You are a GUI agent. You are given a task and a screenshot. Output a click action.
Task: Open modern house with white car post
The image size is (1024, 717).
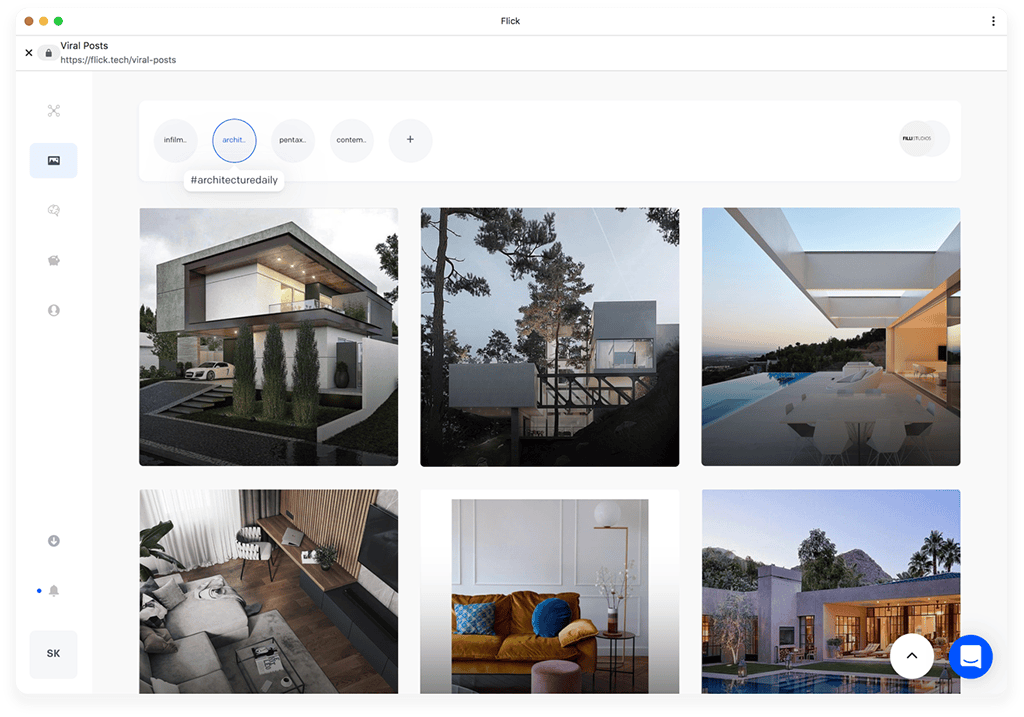coord(268,337)
